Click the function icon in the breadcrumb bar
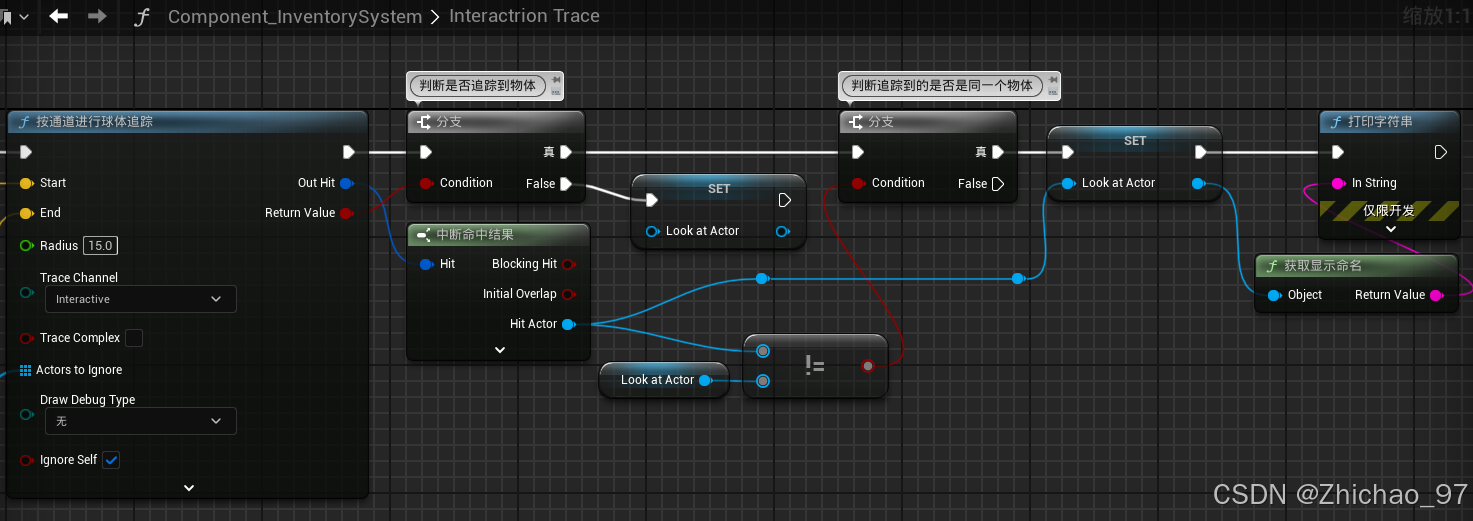The image size is (1473, 521). 142,17
